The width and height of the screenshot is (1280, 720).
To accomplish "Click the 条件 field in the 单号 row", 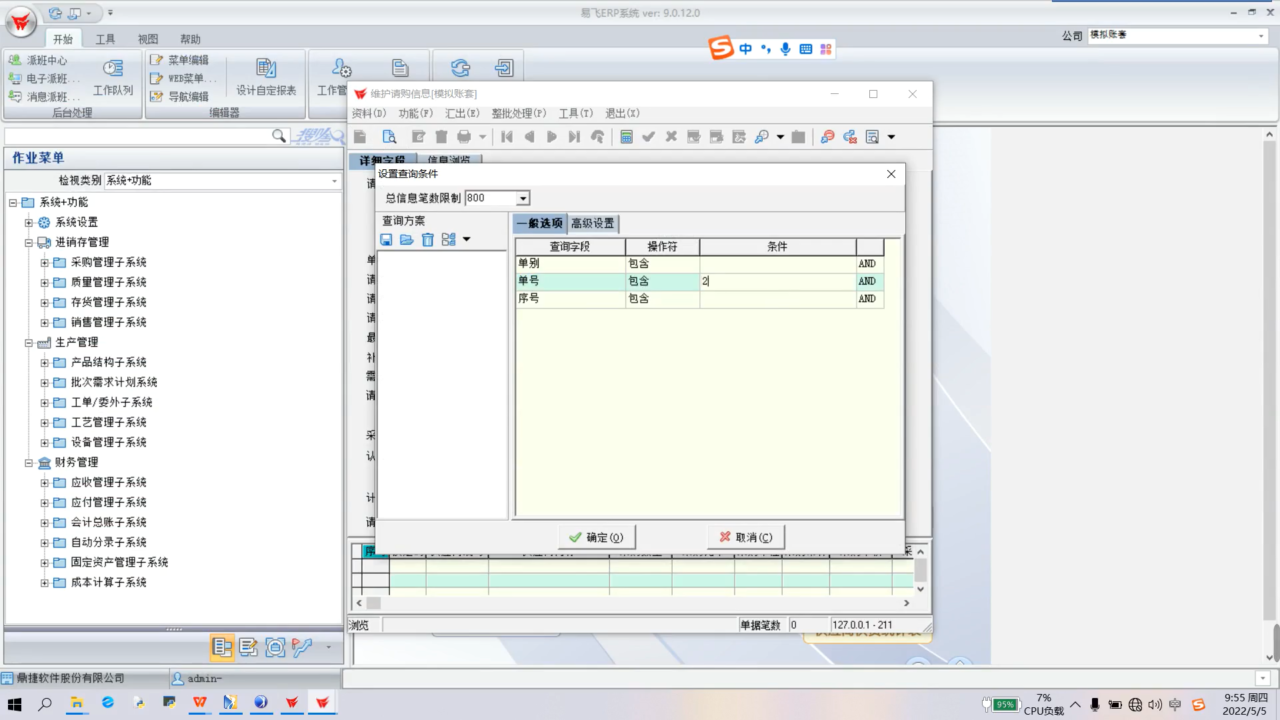I will 777,282.
